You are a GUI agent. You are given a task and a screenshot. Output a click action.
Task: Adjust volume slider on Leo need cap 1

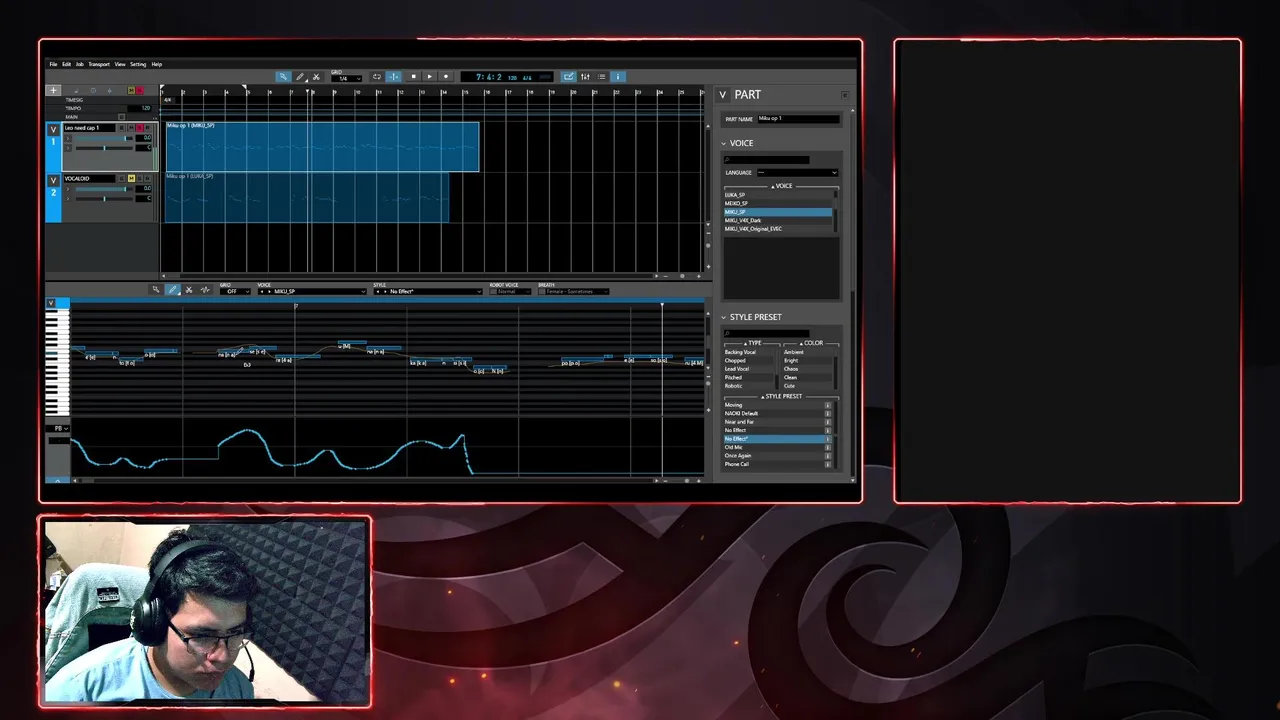tap(104, 138)
